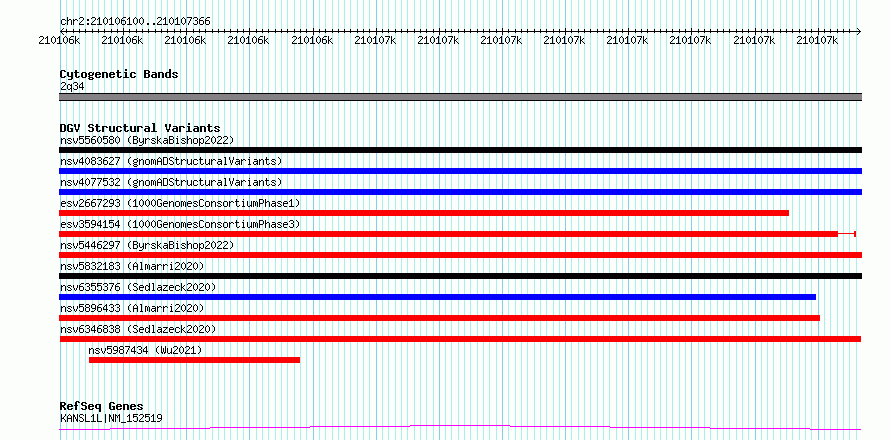Open the nsv4083627 gnomAD variant label
890x440 pixels.
[x=171, y=161]
